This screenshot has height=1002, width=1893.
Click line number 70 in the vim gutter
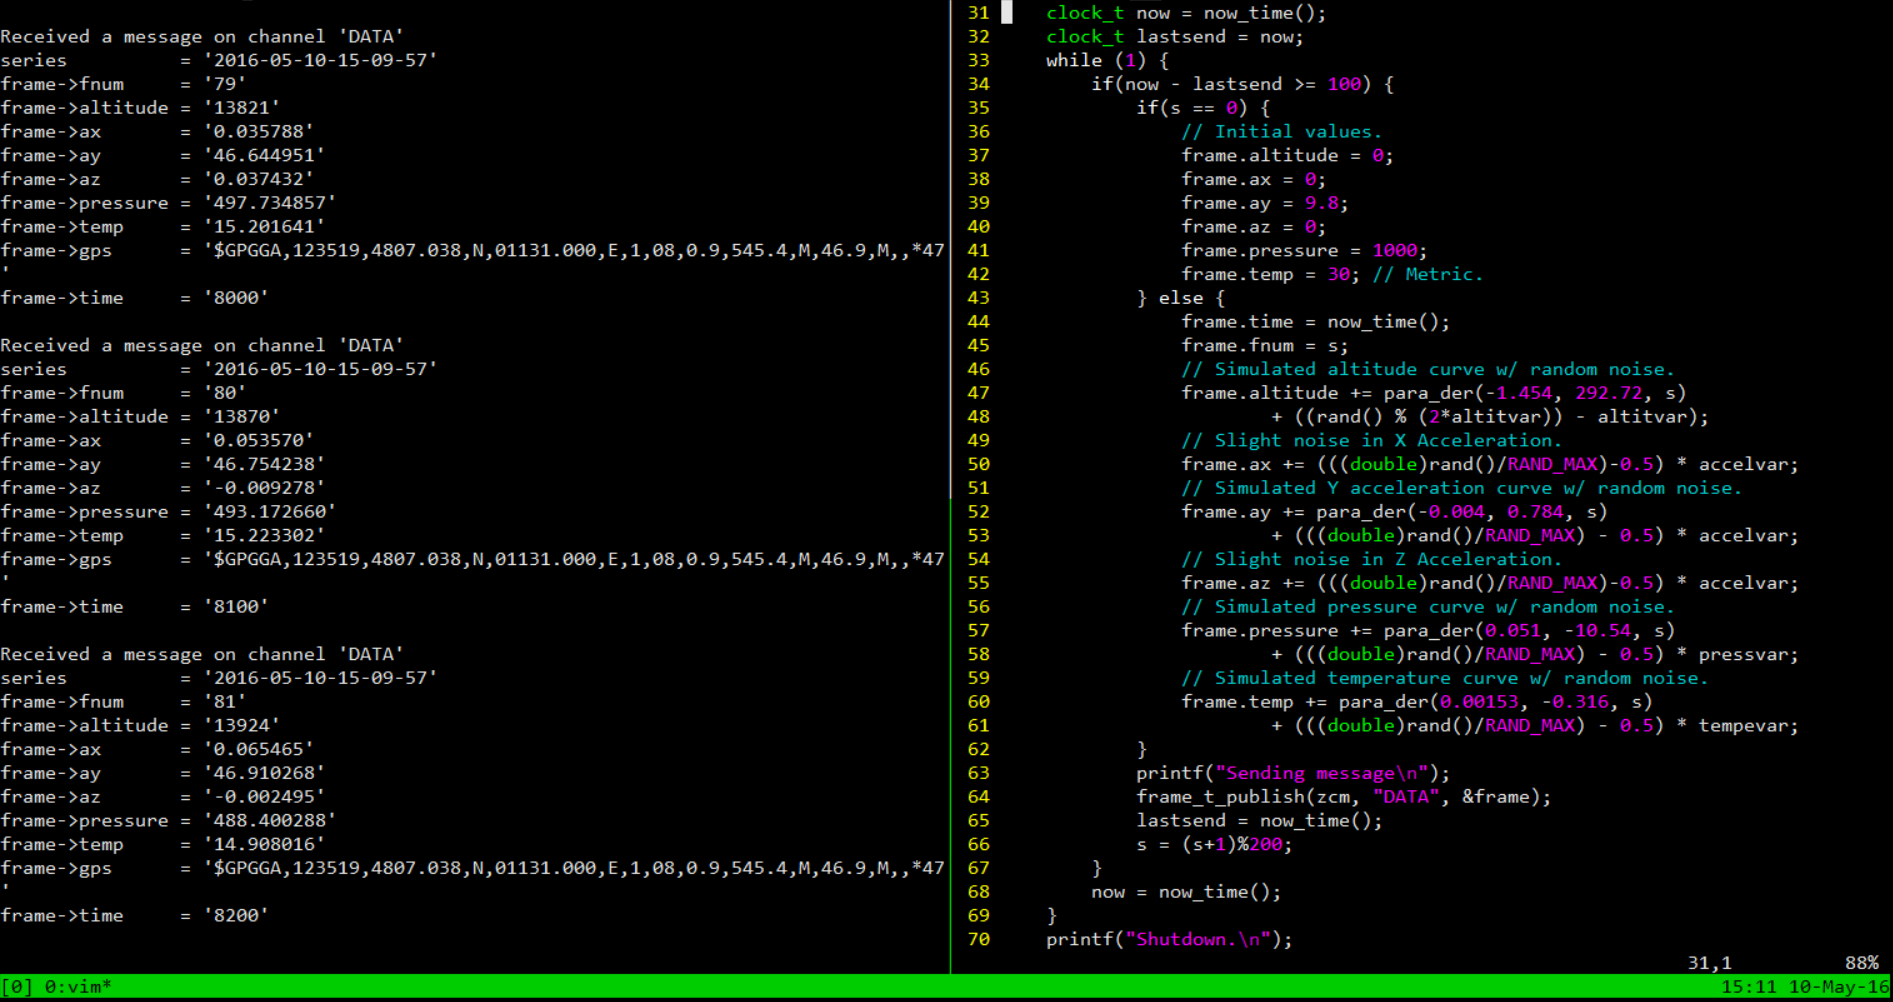[978, 940]
